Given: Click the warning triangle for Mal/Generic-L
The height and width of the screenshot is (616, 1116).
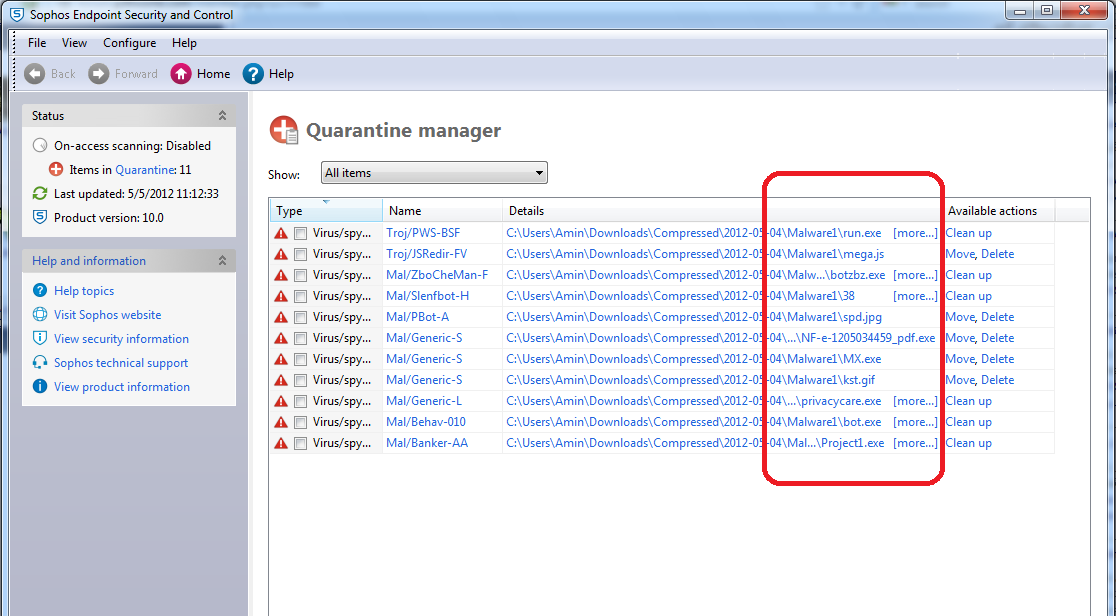Looking at the screenshot, I should coord(281,401).
